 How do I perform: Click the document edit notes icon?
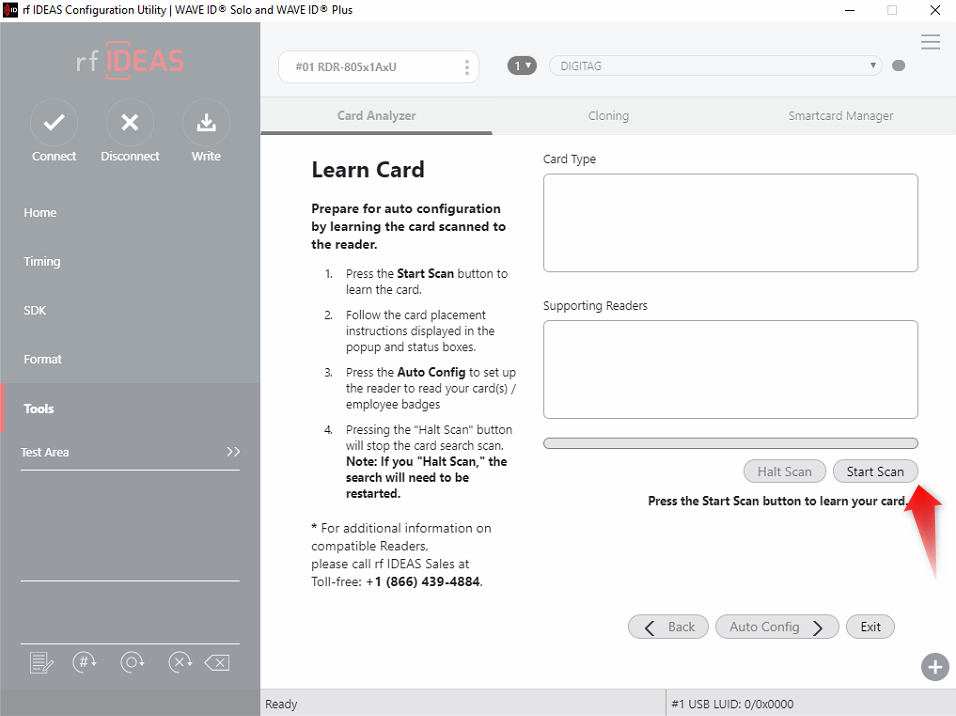click(41, 663)
